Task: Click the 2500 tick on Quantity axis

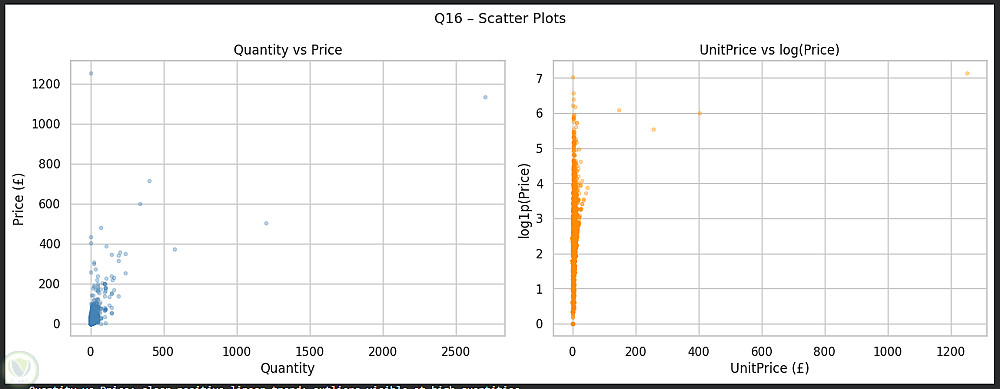Action: (456, 349)
